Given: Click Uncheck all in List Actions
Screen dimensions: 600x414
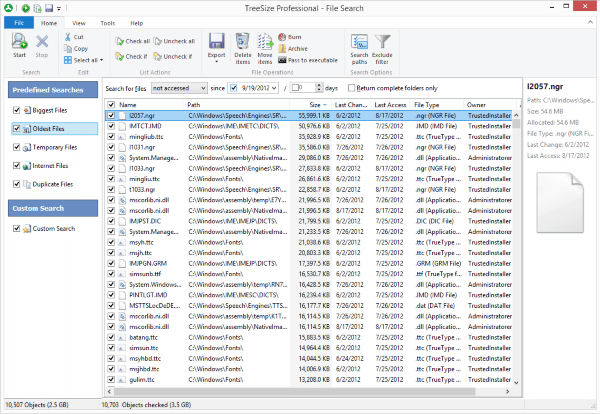Looking at the screenshot, I should point(174,41).
